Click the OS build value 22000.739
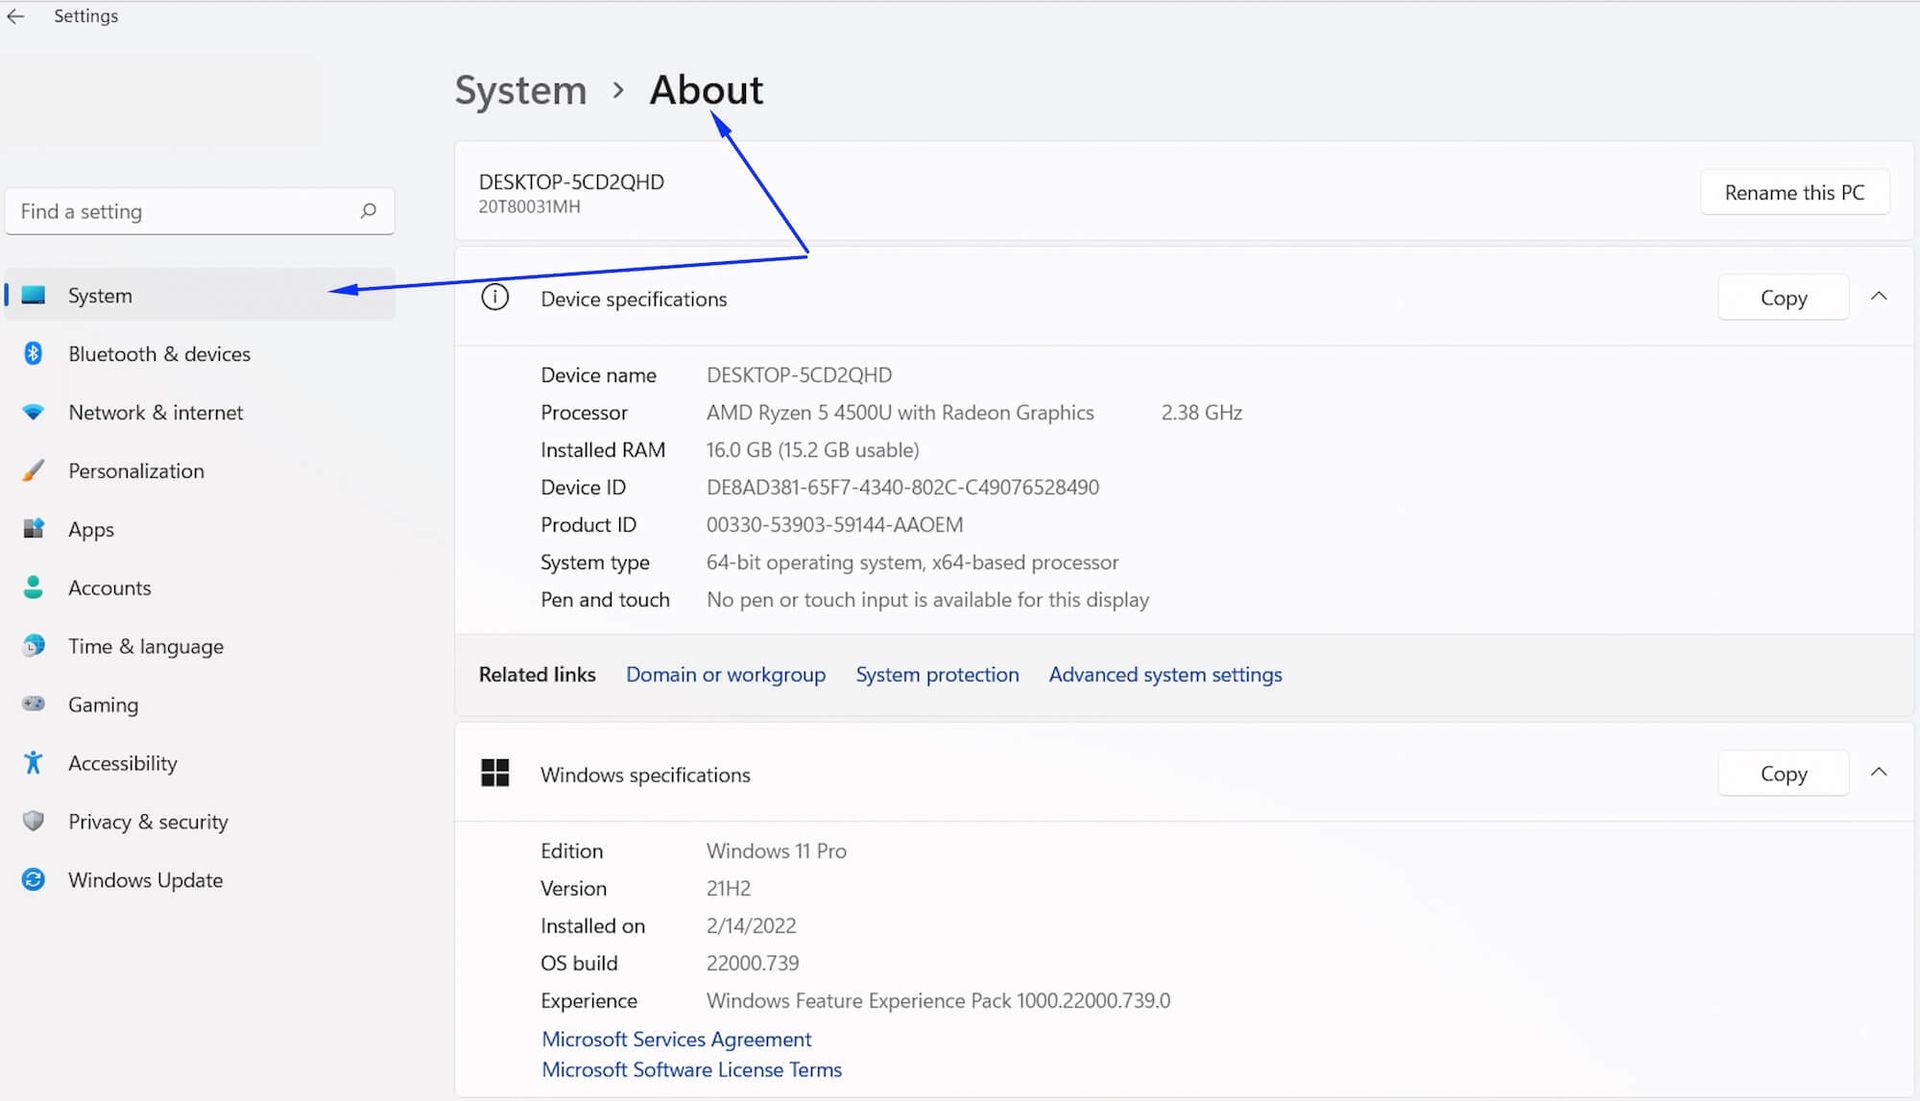This screenshot has width=1920, height=1101. (x=752, y=963)
